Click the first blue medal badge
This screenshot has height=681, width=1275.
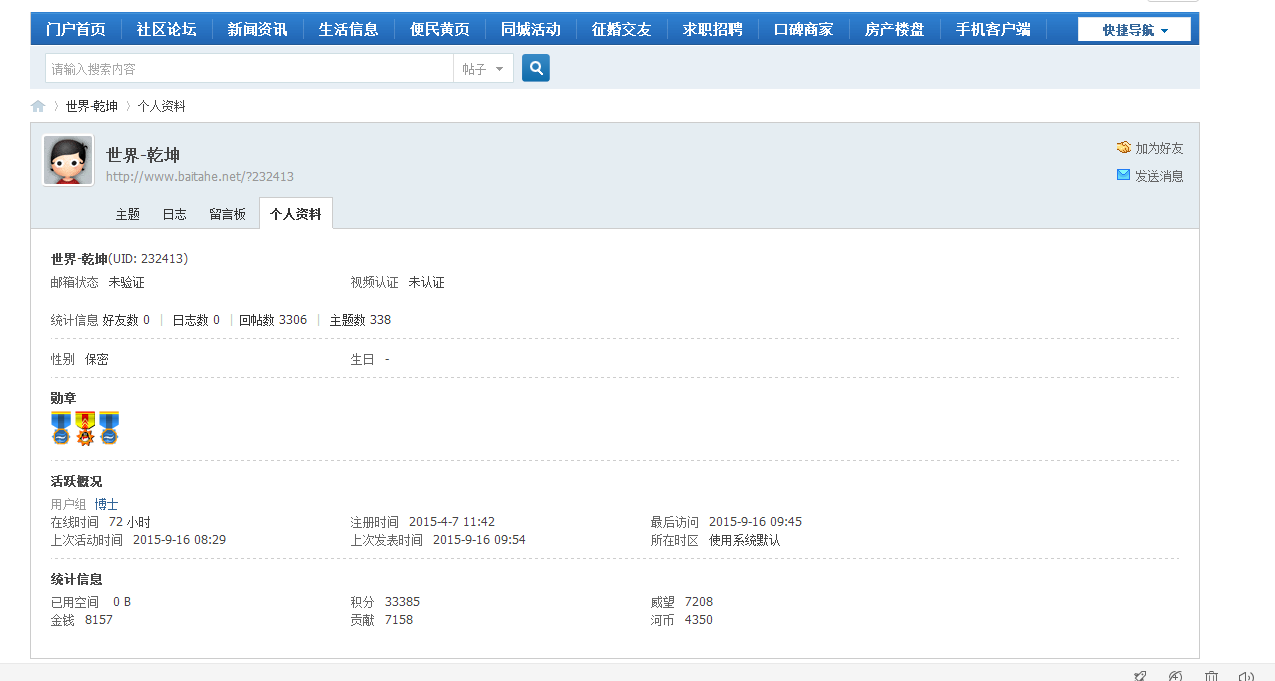click(x=61, y=428)
